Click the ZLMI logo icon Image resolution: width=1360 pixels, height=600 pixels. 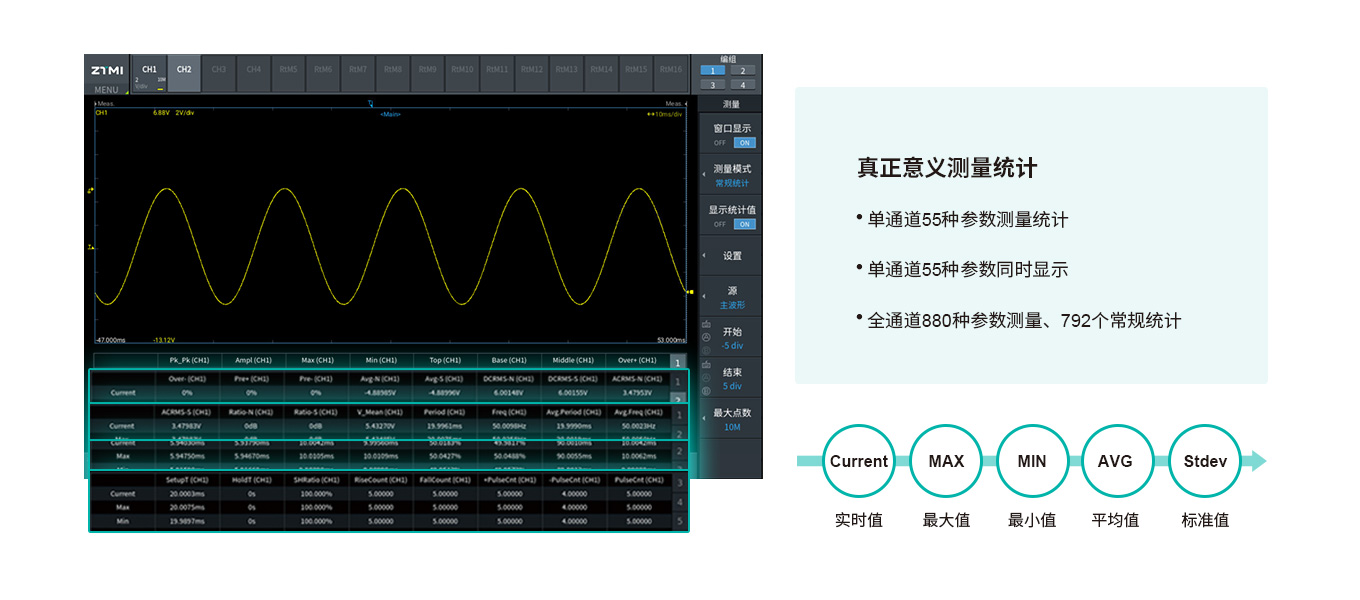pos(107,71)
